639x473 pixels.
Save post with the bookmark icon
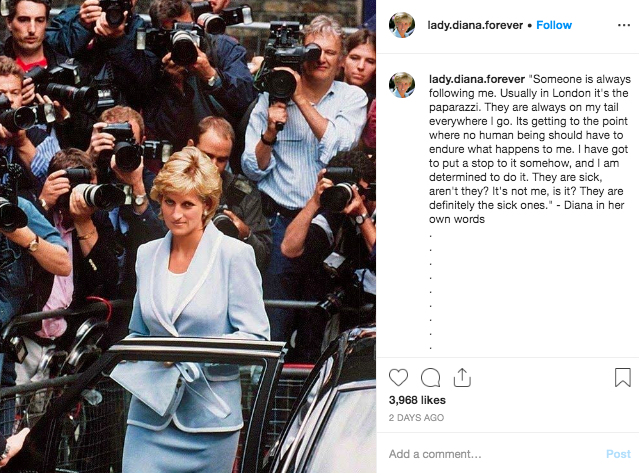[x=623, y=377]
